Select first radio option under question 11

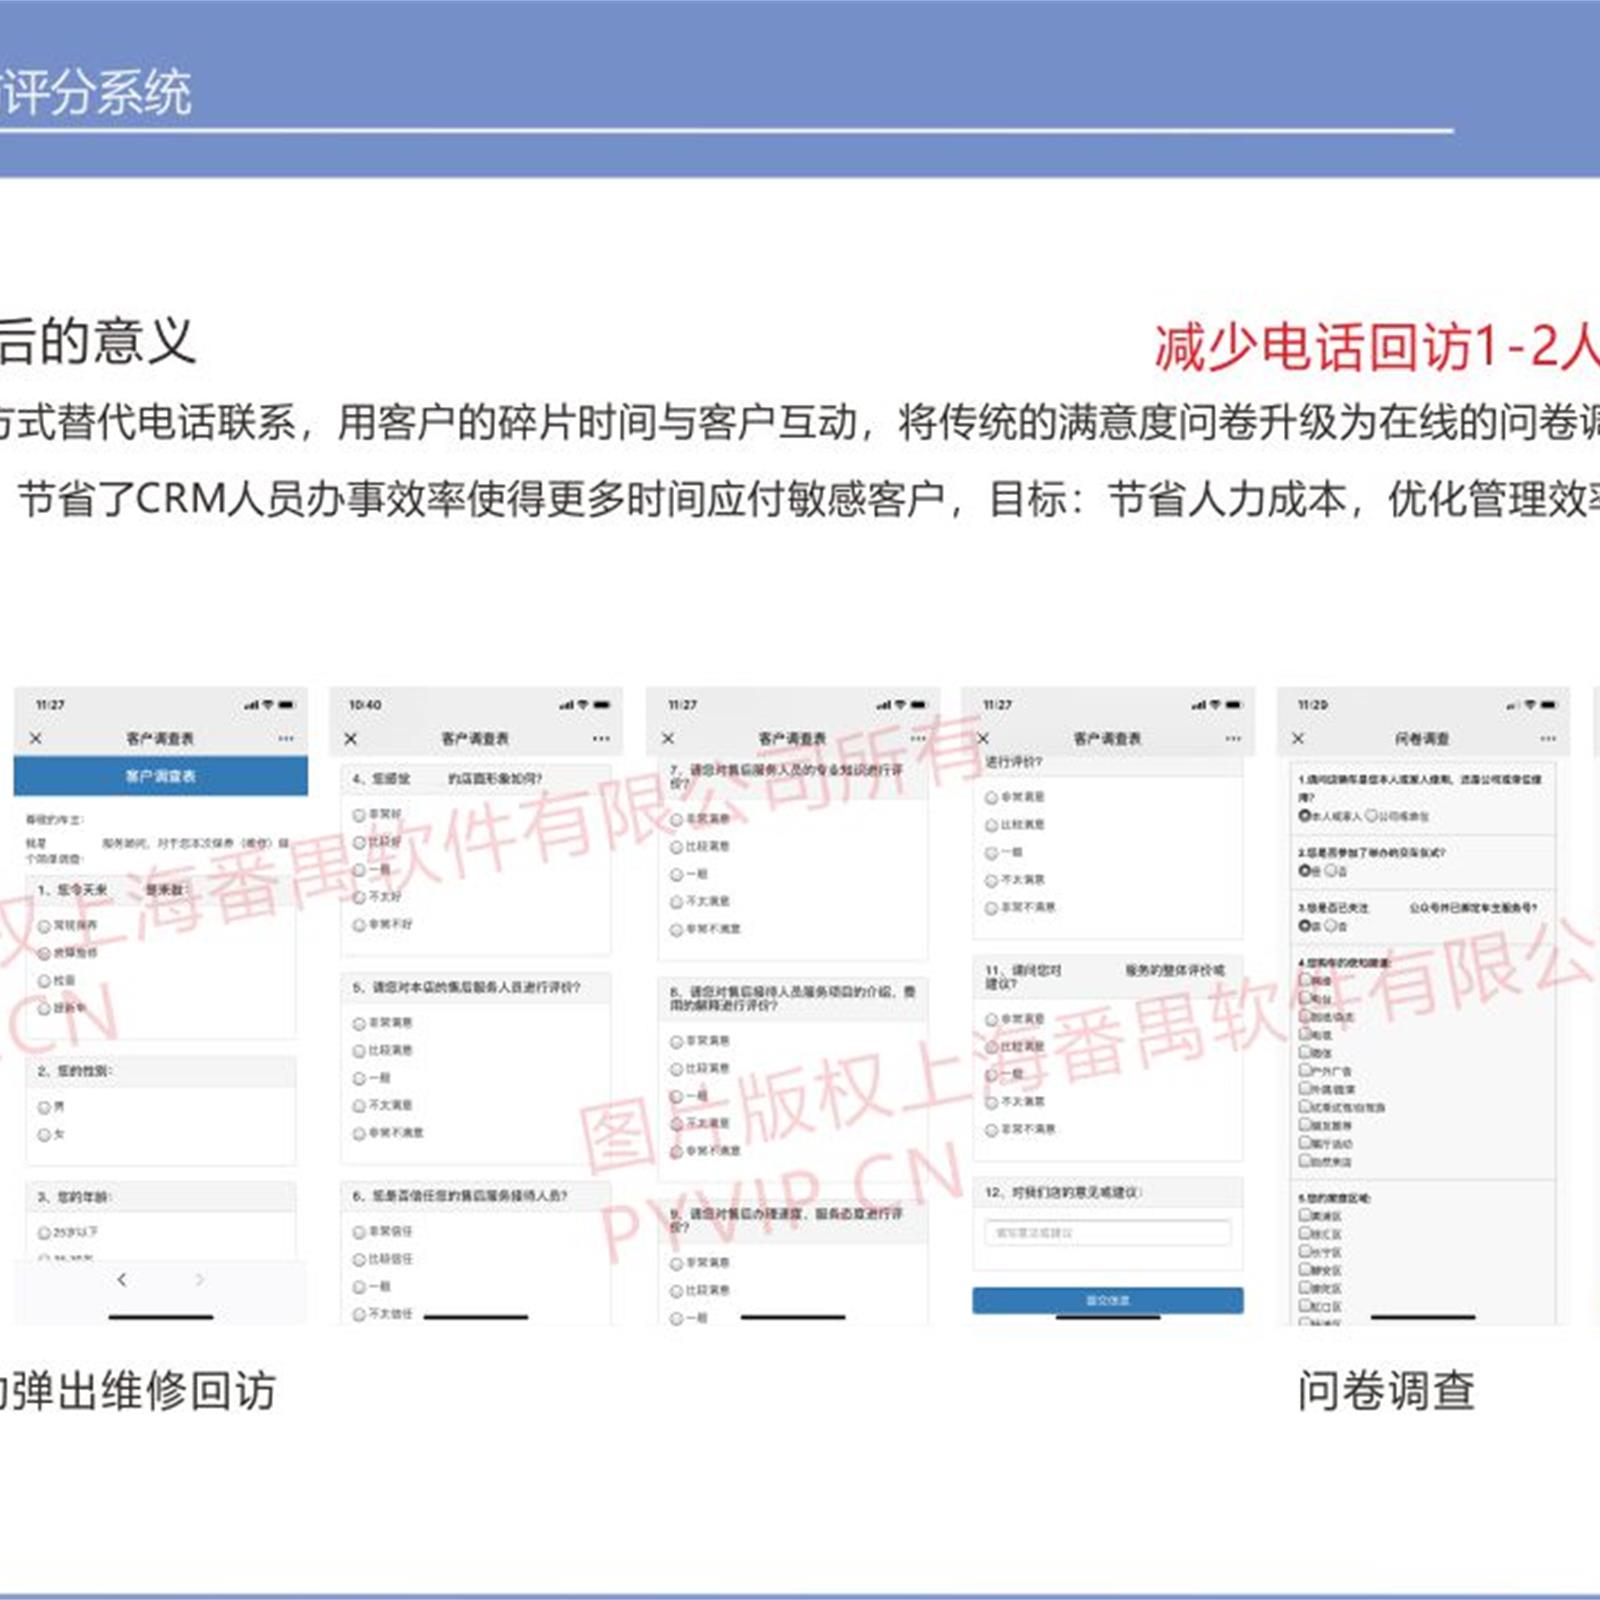[991, 1019]
